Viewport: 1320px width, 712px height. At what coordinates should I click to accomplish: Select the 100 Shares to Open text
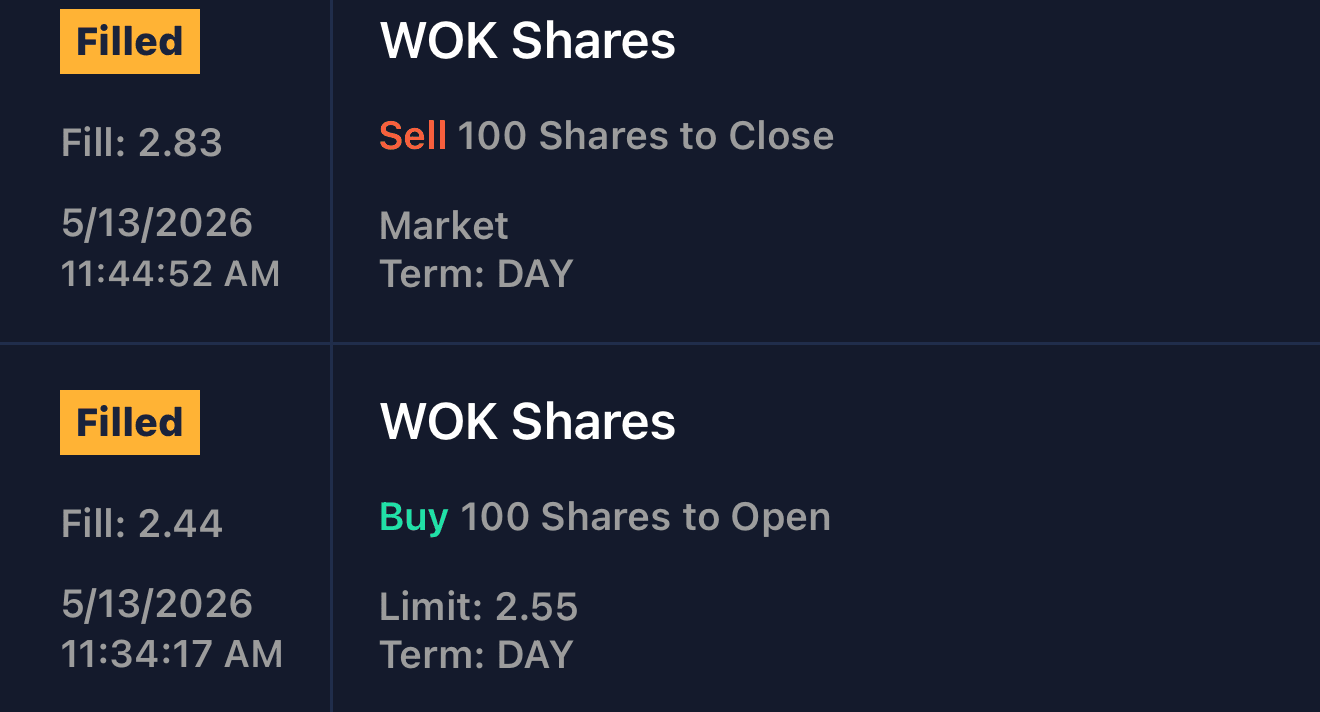point(646,517)
